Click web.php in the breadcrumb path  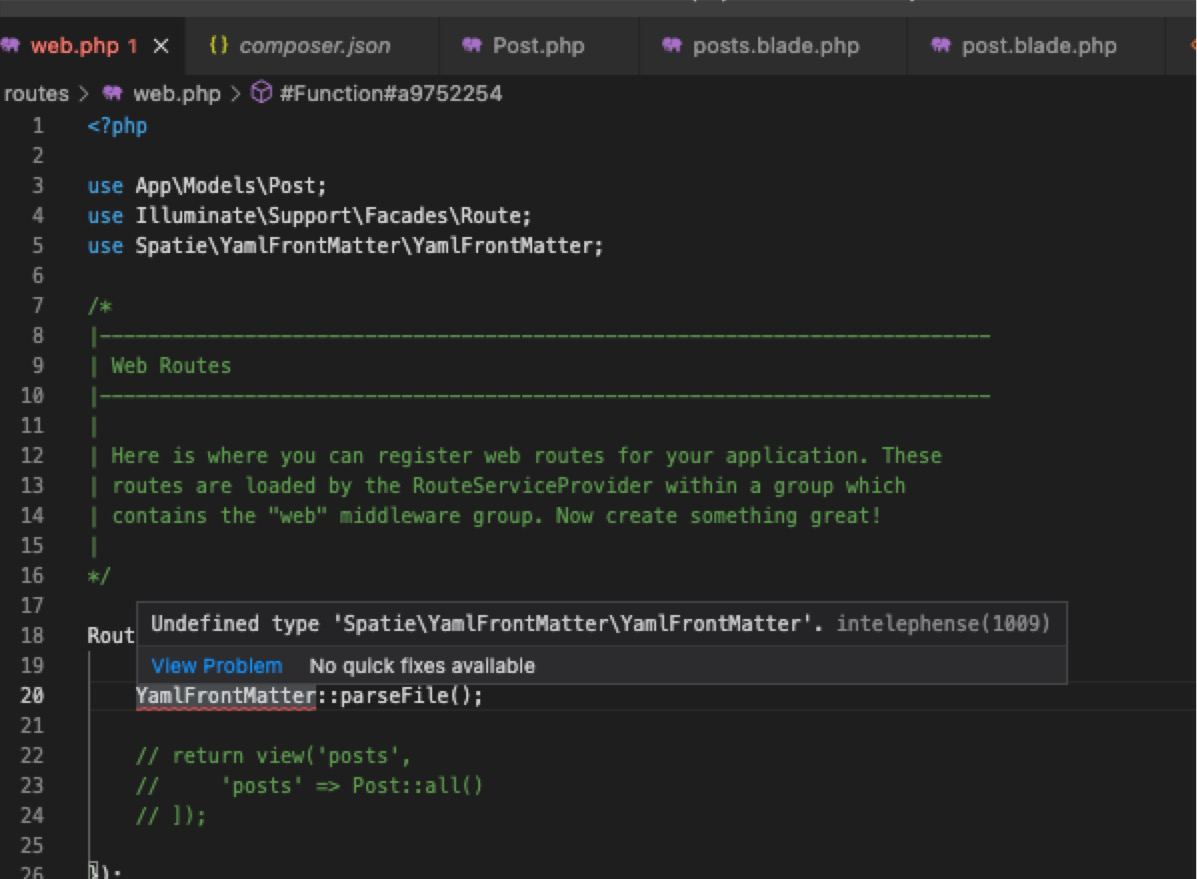176,94
